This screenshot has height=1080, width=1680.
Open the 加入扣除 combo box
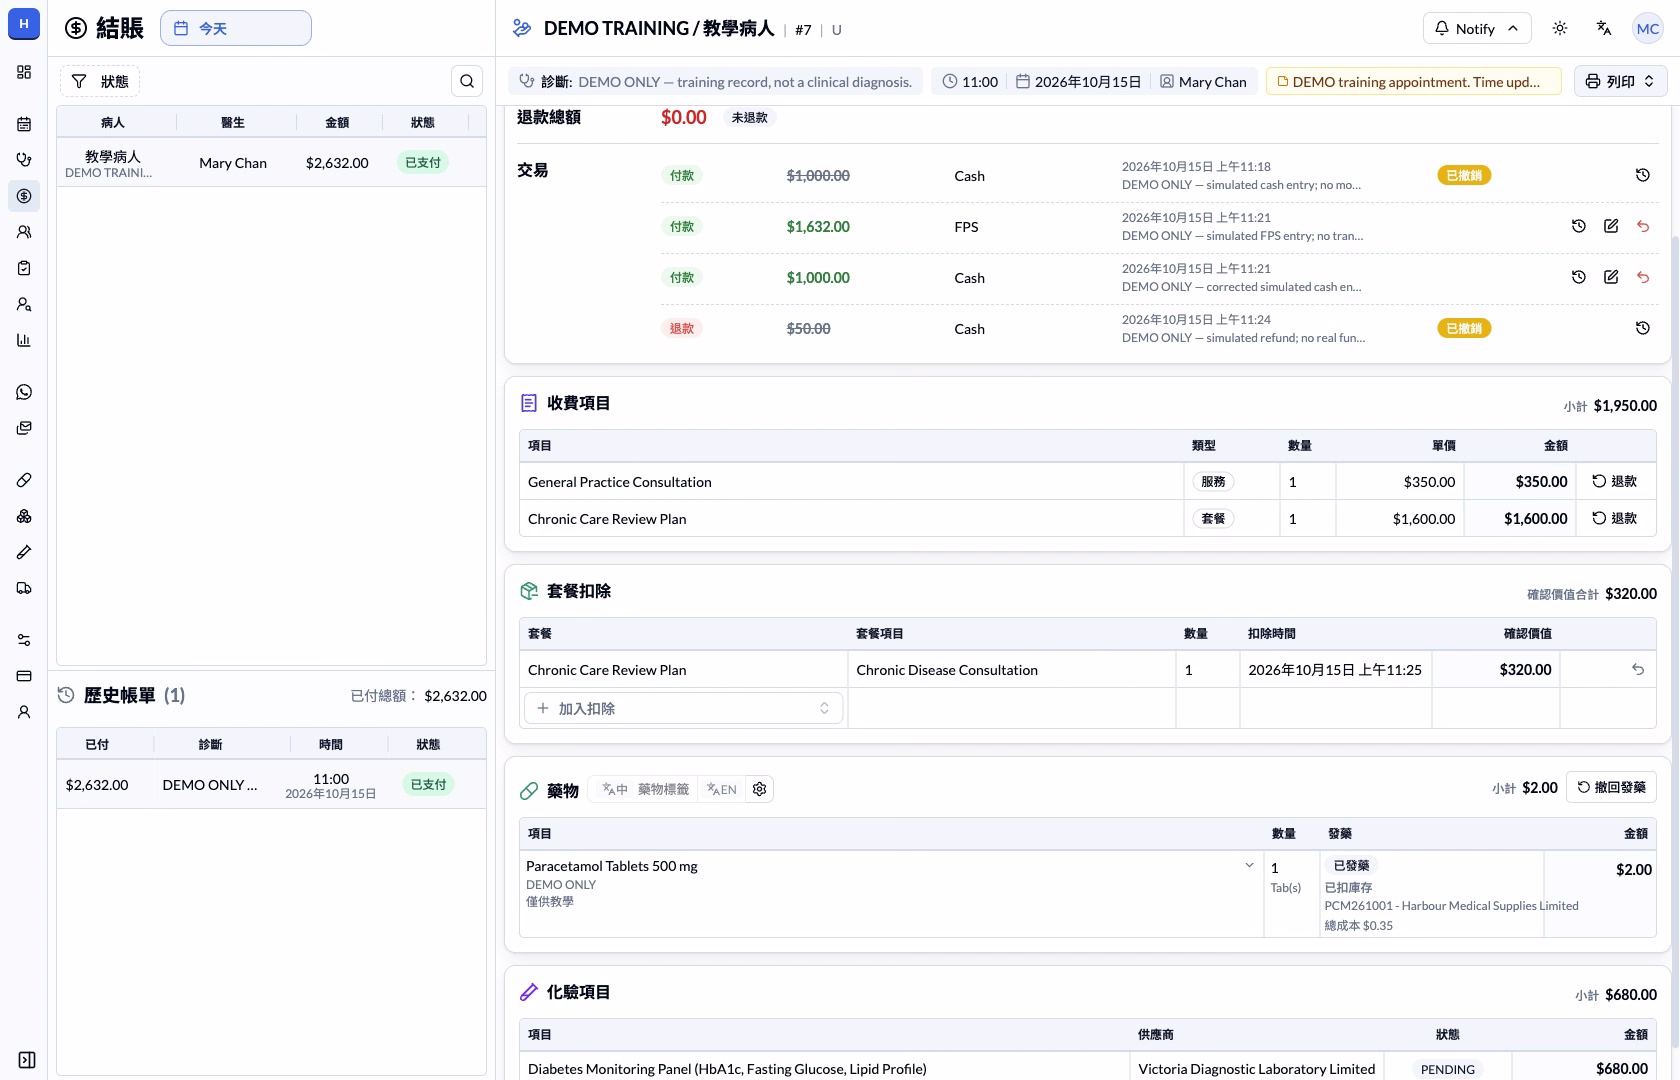pyautogui.click(x=683, y=708)
